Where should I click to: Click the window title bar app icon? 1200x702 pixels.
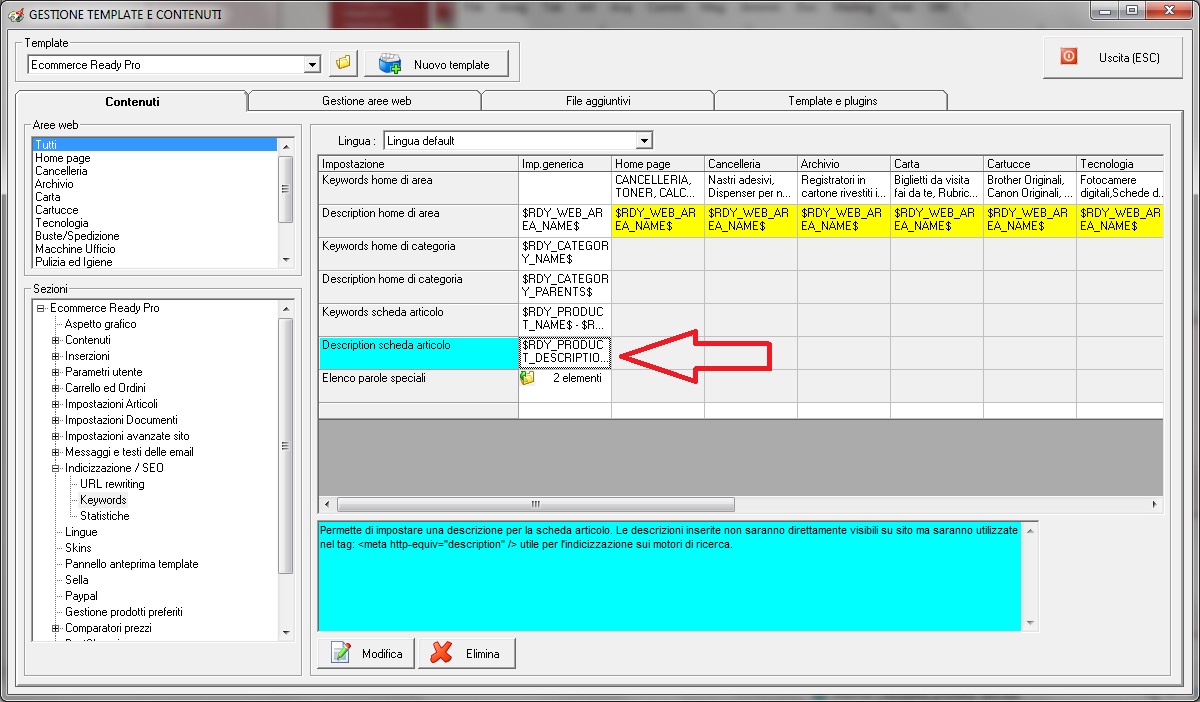pos(16,15)
